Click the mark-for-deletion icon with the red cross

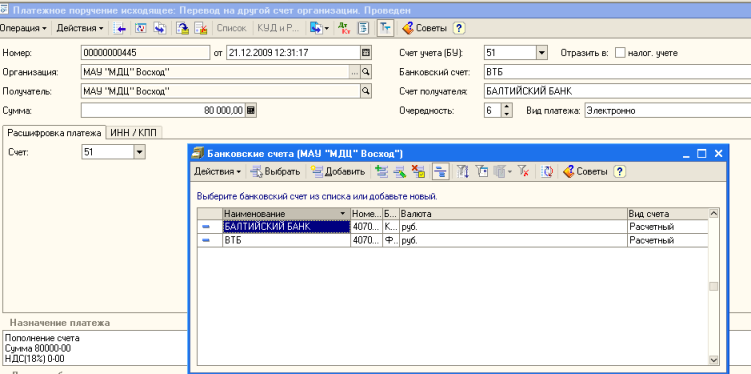click(x=419, y=171)
